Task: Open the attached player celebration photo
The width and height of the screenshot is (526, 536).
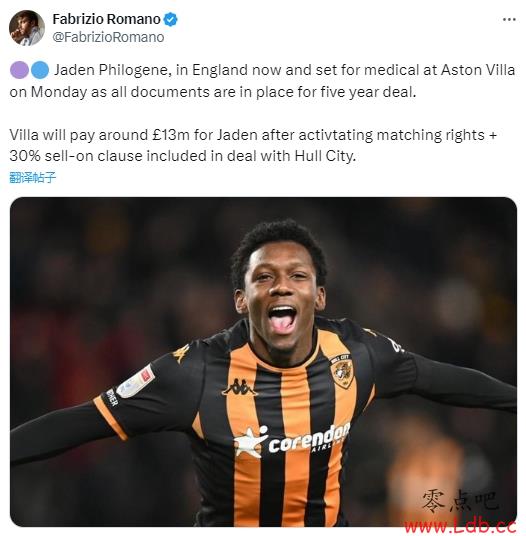Action: coord(263,362)
